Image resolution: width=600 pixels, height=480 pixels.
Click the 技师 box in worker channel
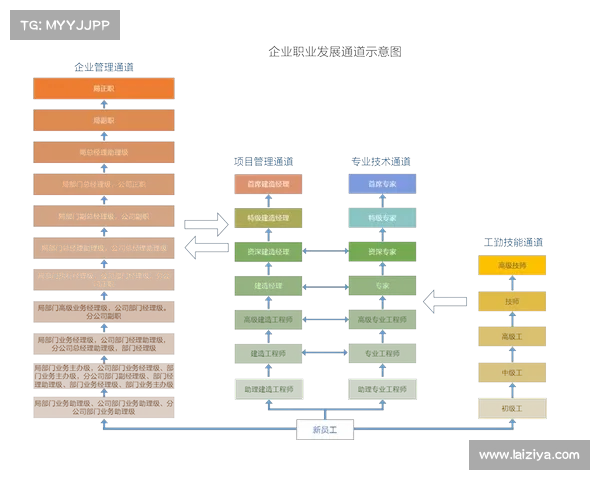[512, 301]
